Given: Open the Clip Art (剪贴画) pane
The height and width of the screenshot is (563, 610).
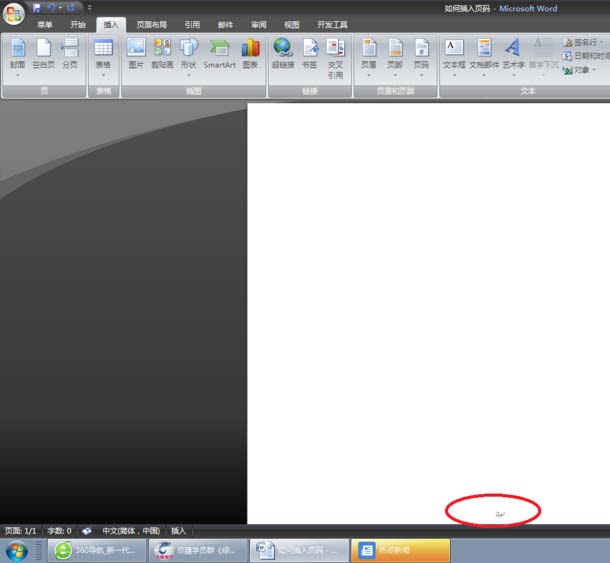Looking at the screenshot, I should (x=162, y=55).
